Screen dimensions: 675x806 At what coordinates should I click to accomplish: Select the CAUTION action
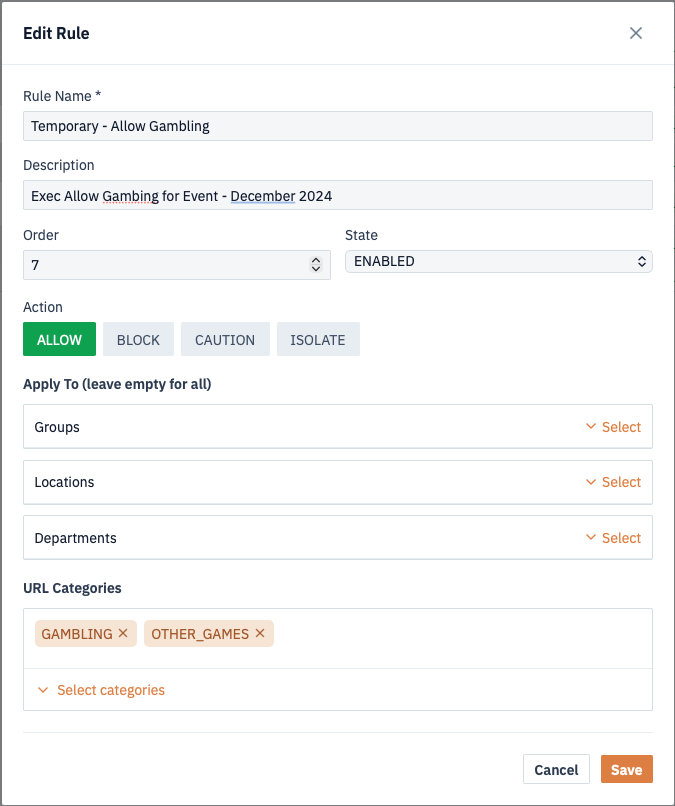[x=225, y=339]
